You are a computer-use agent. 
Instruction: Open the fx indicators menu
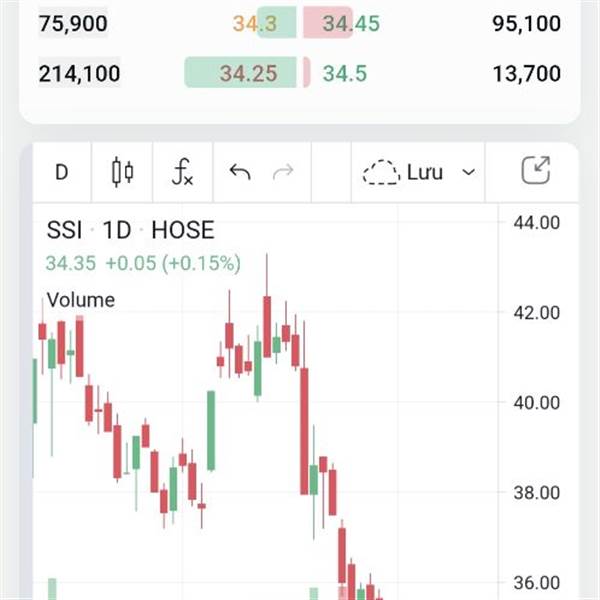tap(182, 172)
